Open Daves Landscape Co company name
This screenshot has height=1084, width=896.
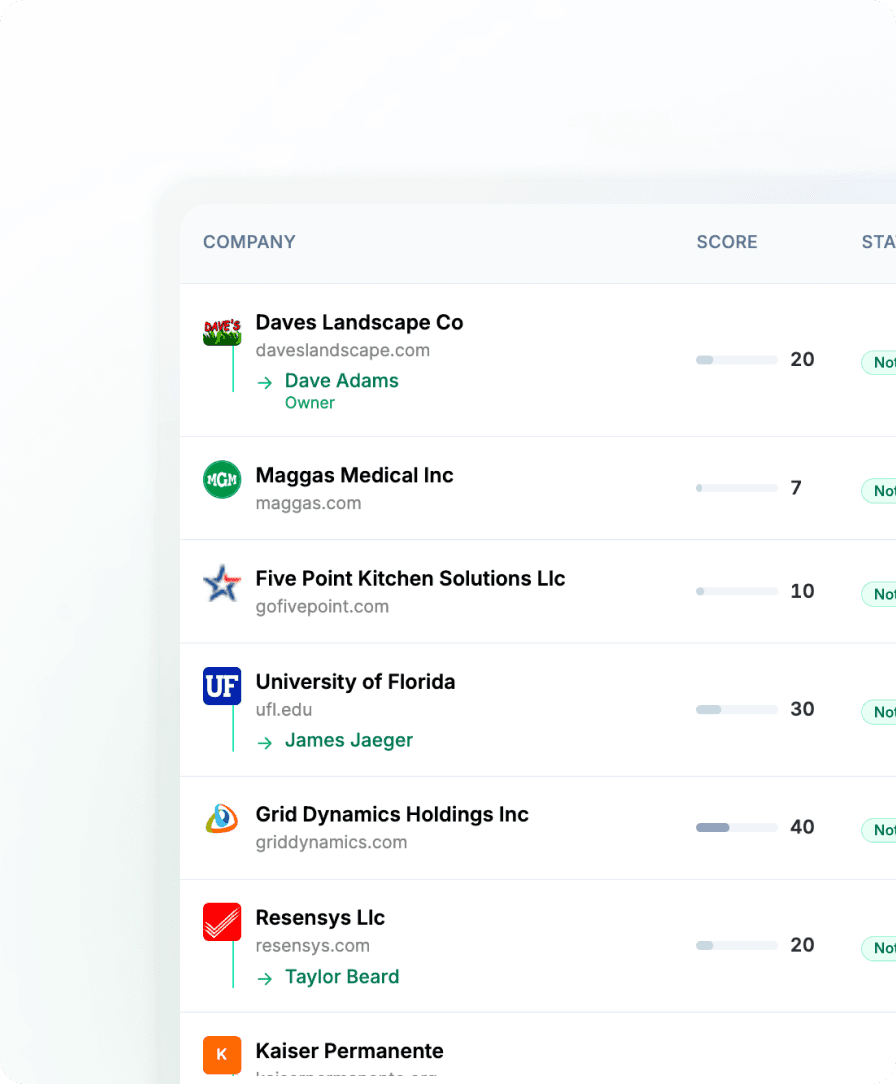360,323
